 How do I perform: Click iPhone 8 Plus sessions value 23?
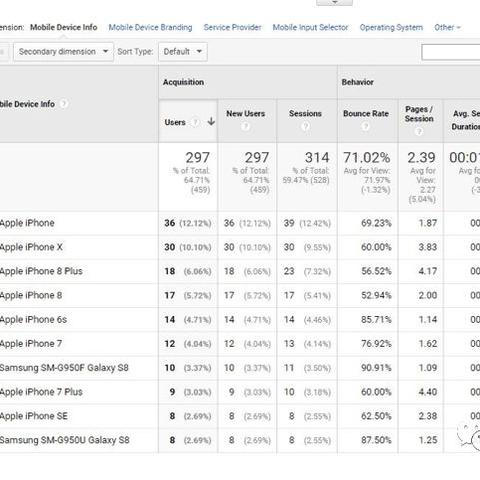point(289,271)
